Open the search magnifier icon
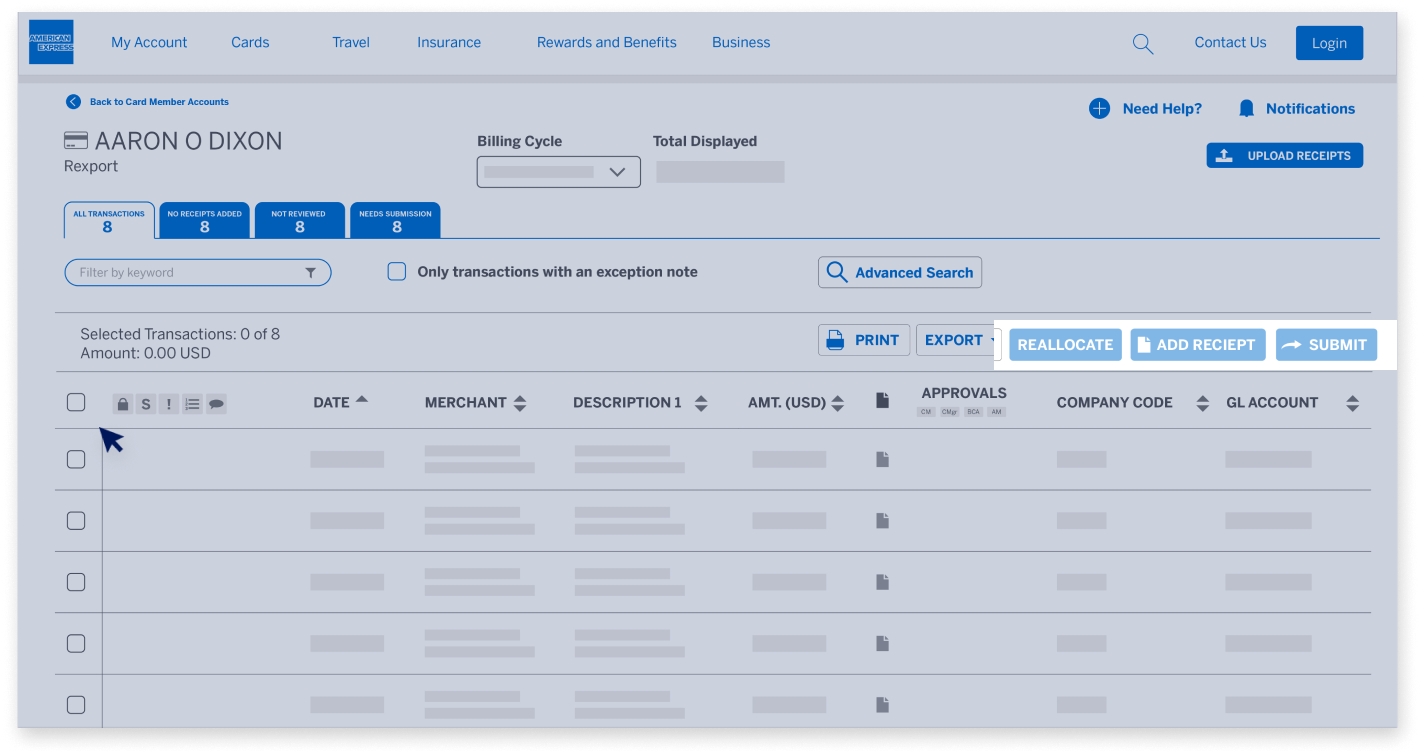The image size is (1421, 751). (1142, 43)
